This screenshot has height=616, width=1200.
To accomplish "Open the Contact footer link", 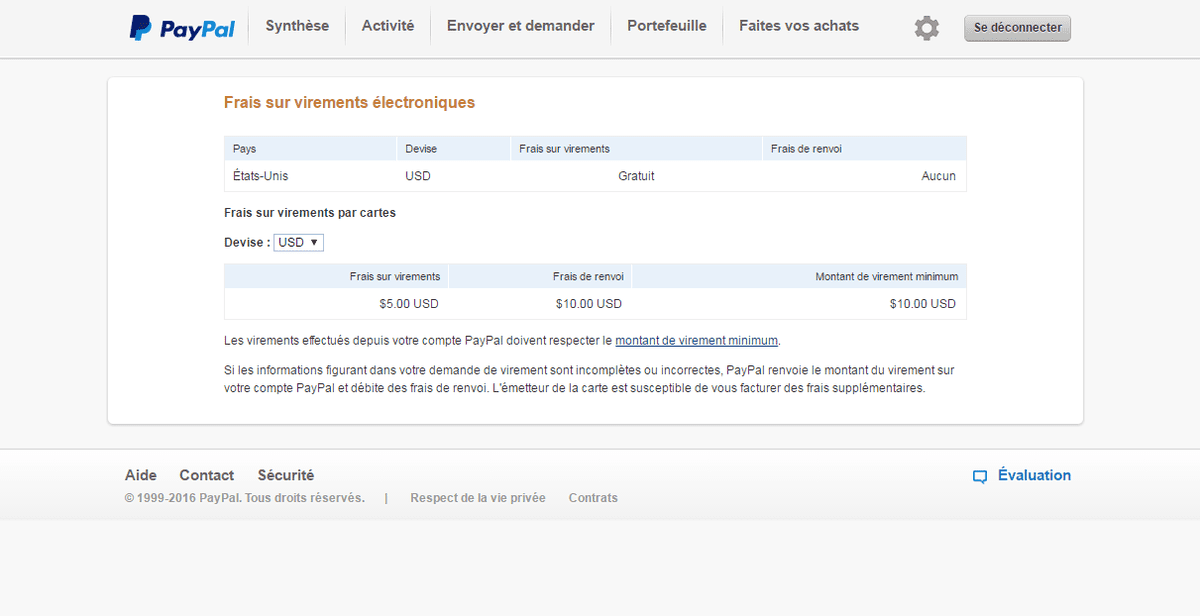I will 207,475.
